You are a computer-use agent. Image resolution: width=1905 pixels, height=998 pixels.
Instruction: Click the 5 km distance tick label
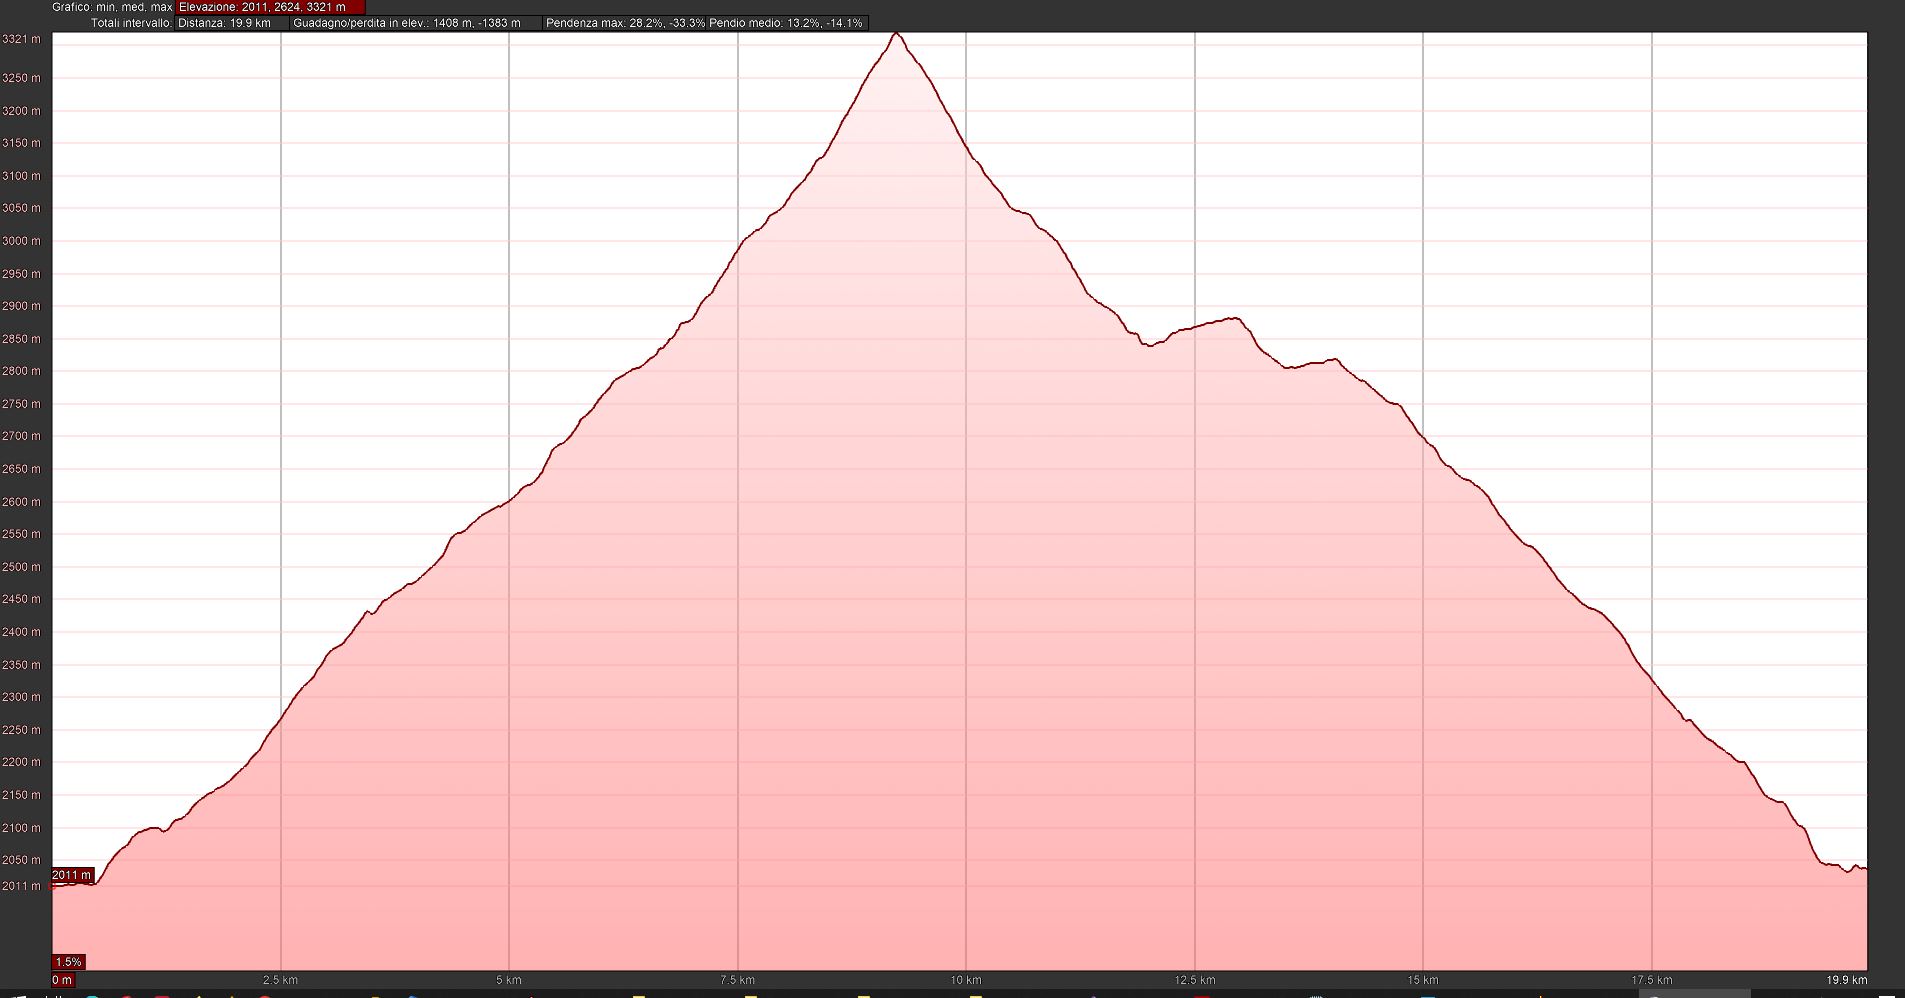point(509,980)
